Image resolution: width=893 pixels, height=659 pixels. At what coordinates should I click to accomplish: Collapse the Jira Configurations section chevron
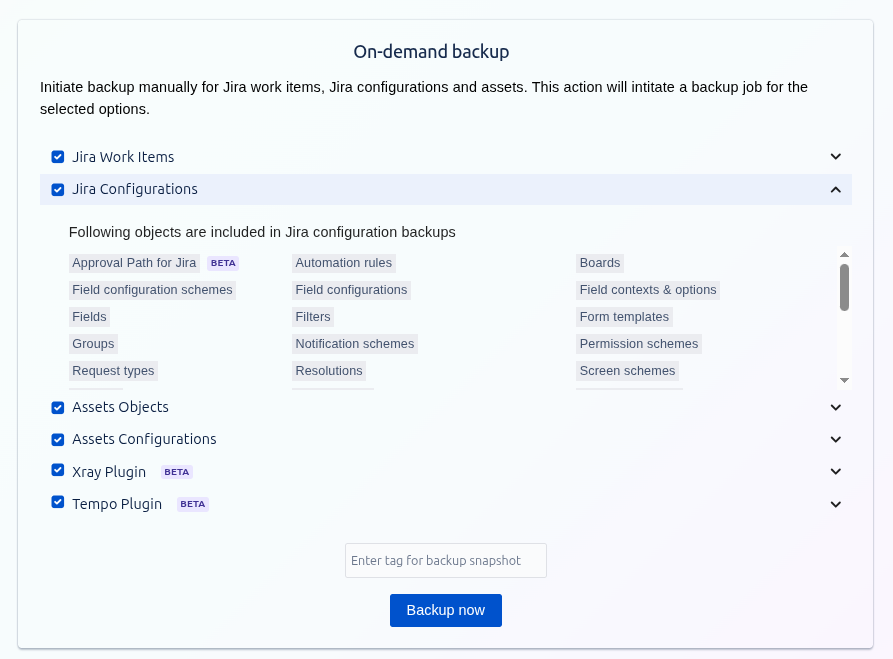[836, 189]
